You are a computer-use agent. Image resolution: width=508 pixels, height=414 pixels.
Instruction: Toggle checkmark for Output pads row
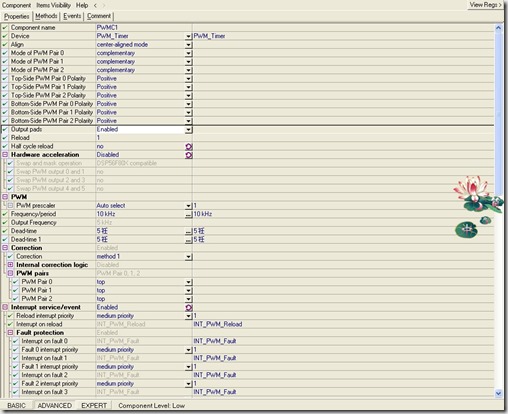click(5, 129)
